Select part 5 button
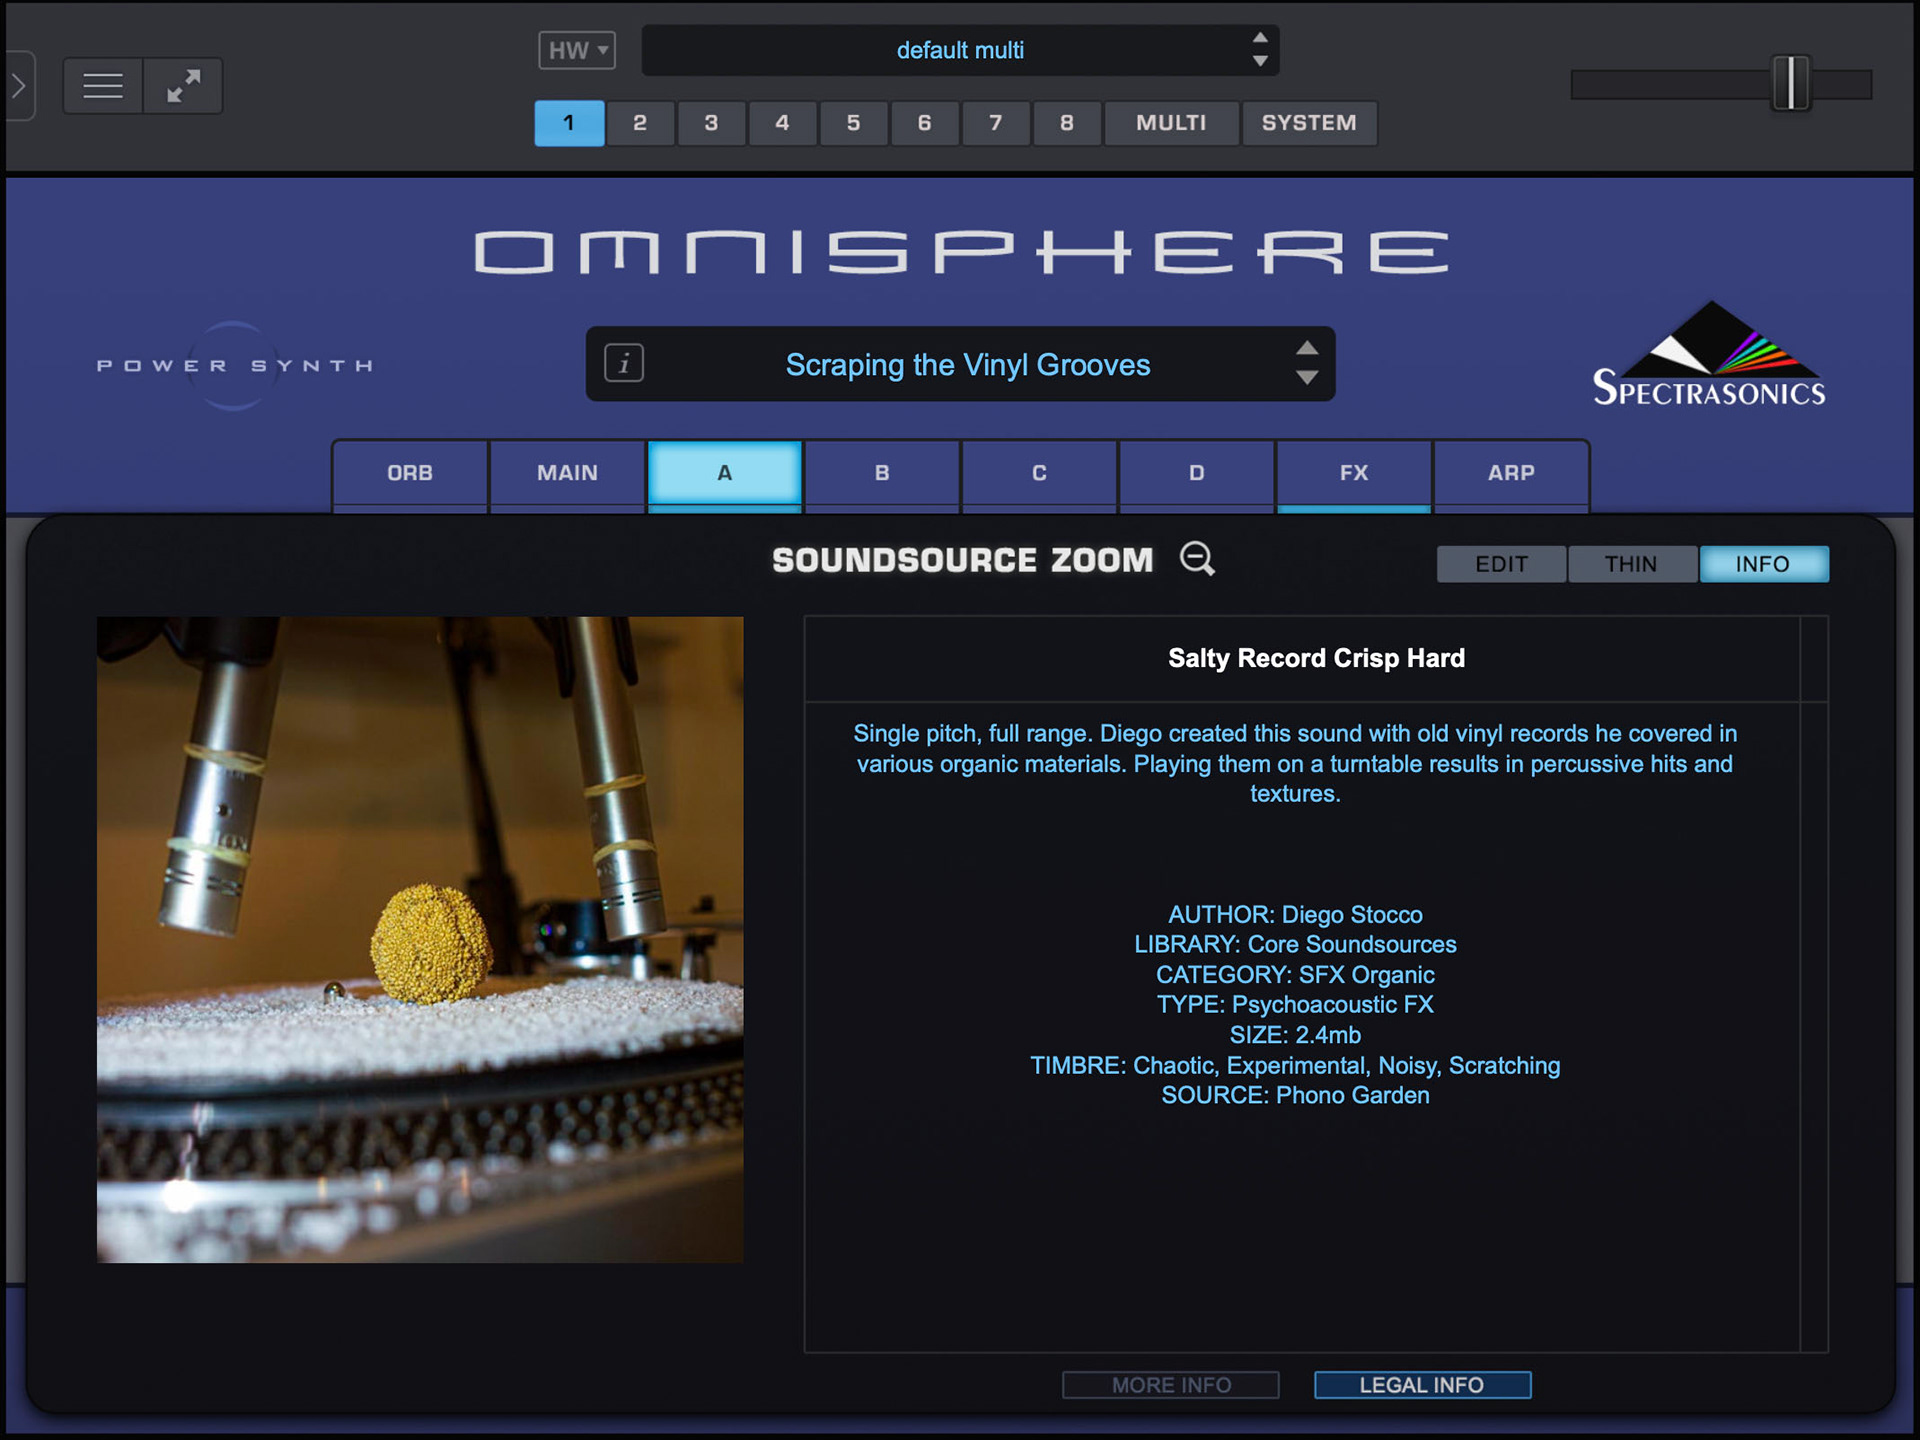This screenshot has width=1920, height=1440. click(x=853, y=123)
